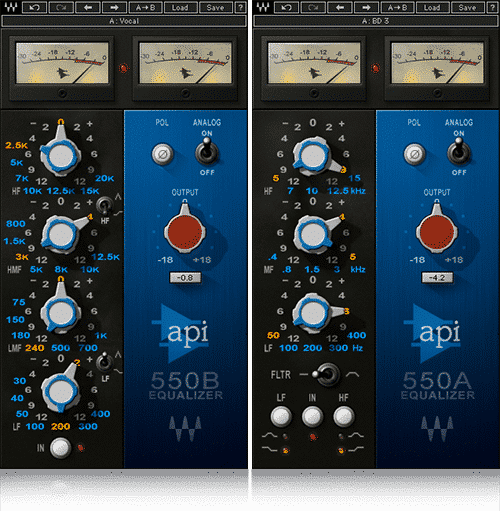Select 400 LF frequency on 550A
Image resolution: width=500 pixels, height=511 pixels.
(356, 335)
